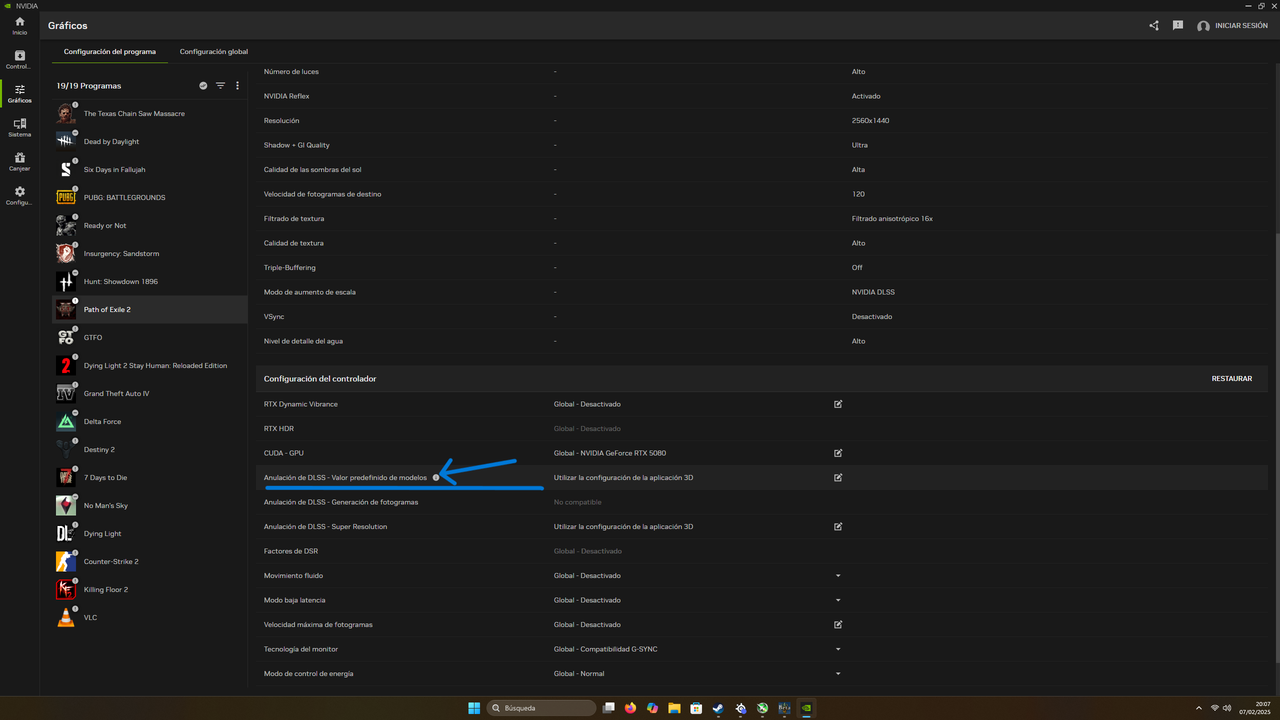Open Steam from the taskbar

click(x=718, y=708)
